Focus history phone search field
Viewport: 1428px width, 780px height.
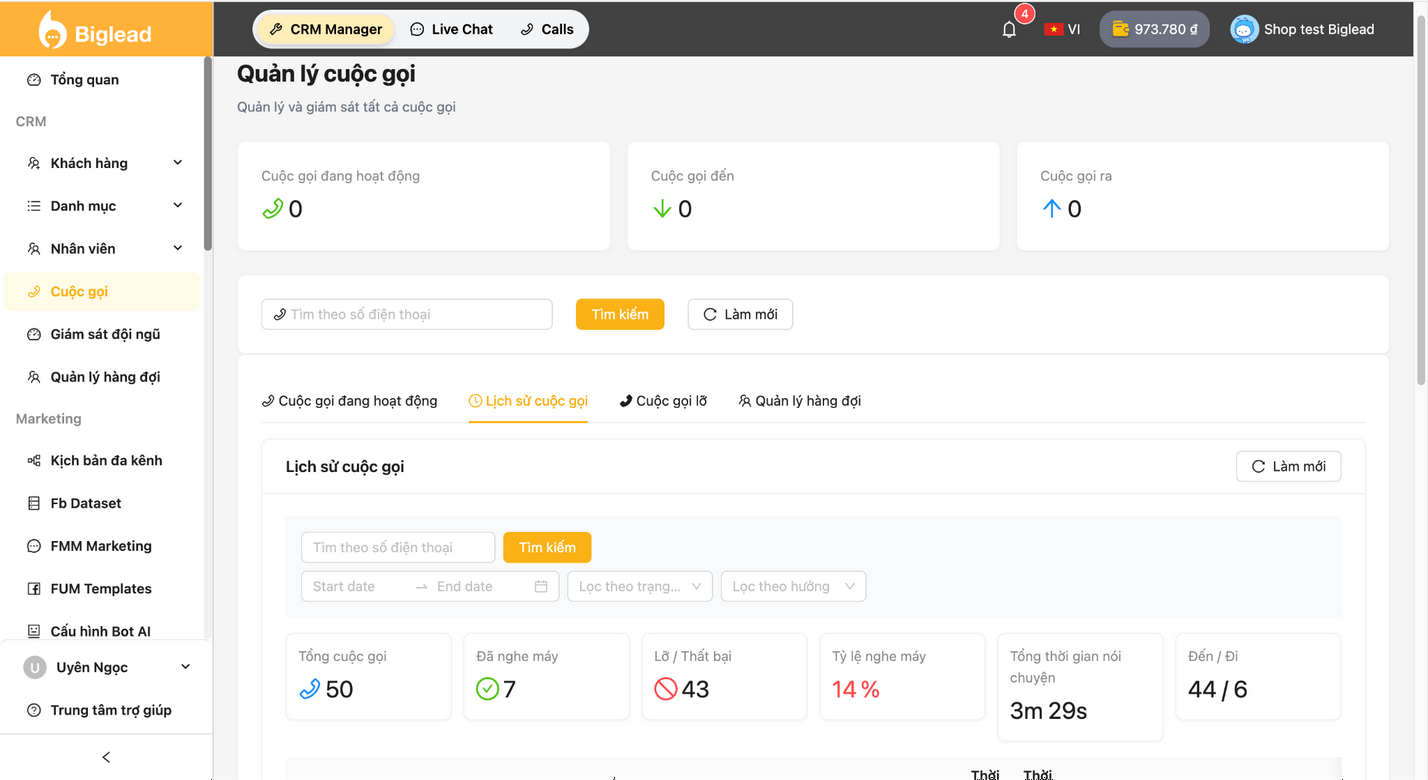(398, 547)
